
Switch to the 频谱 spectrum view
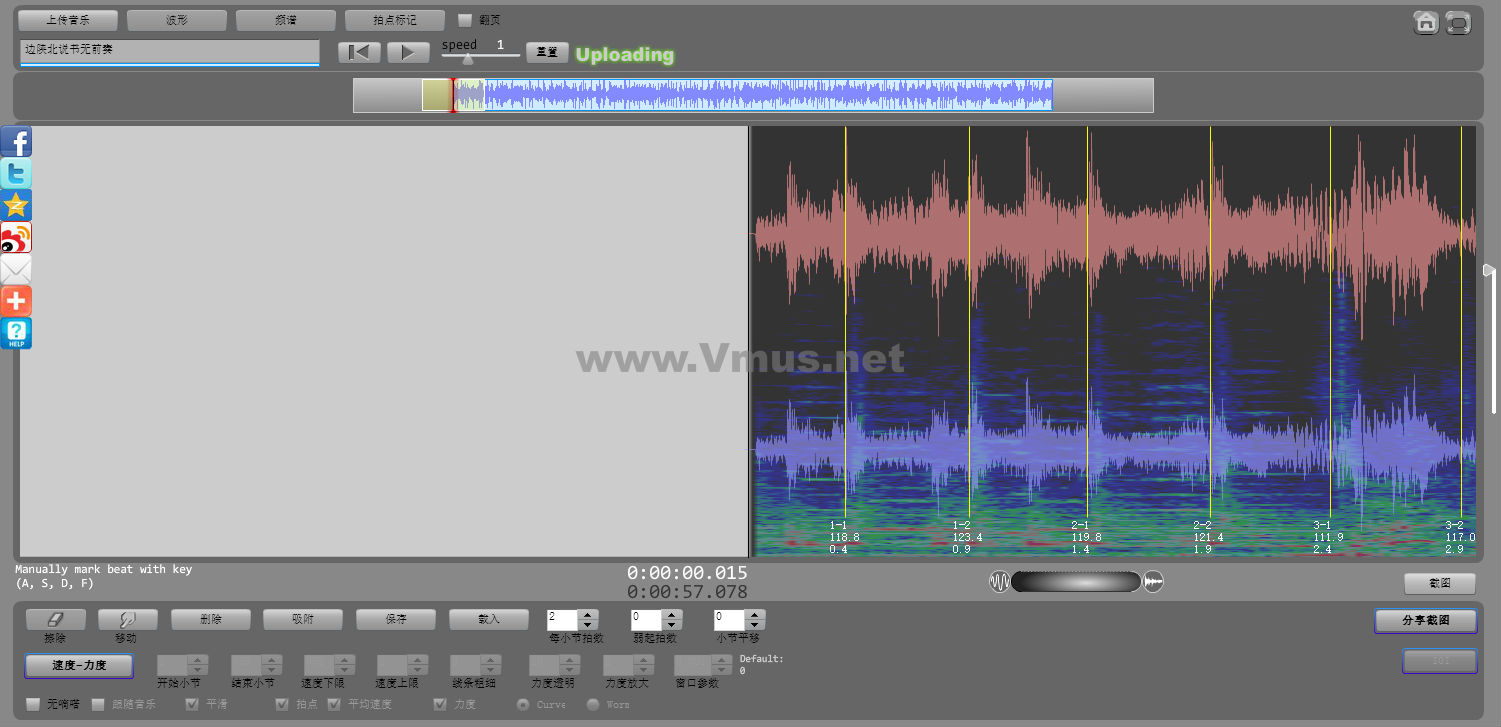tap(285, 20)
